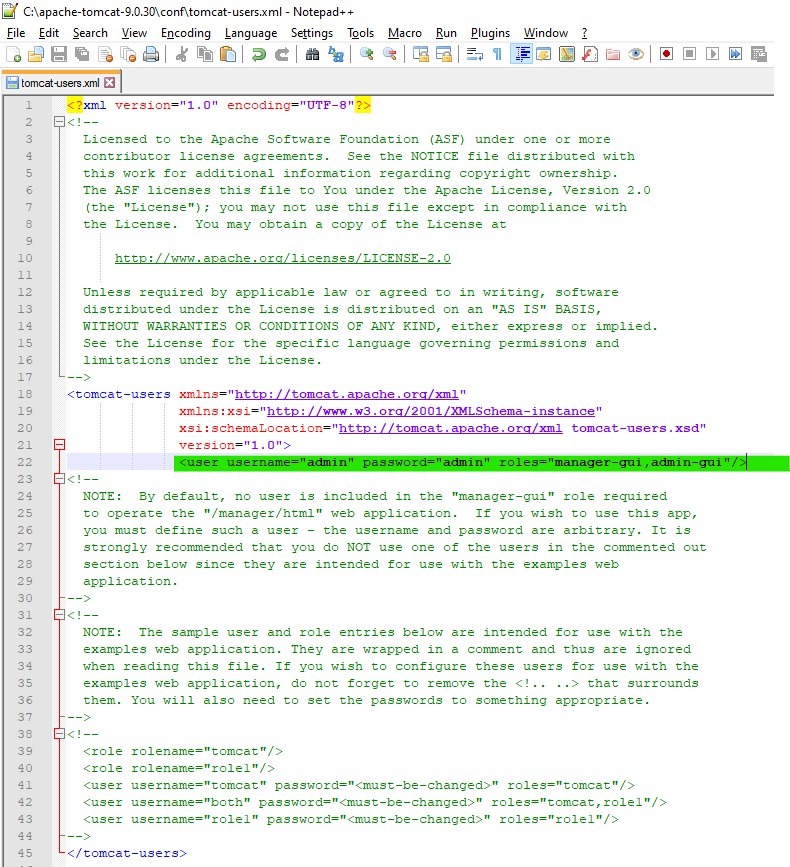790x867 pixels.
Task: Zoom in with the magnifier plus icon
Action: (366, 54)
